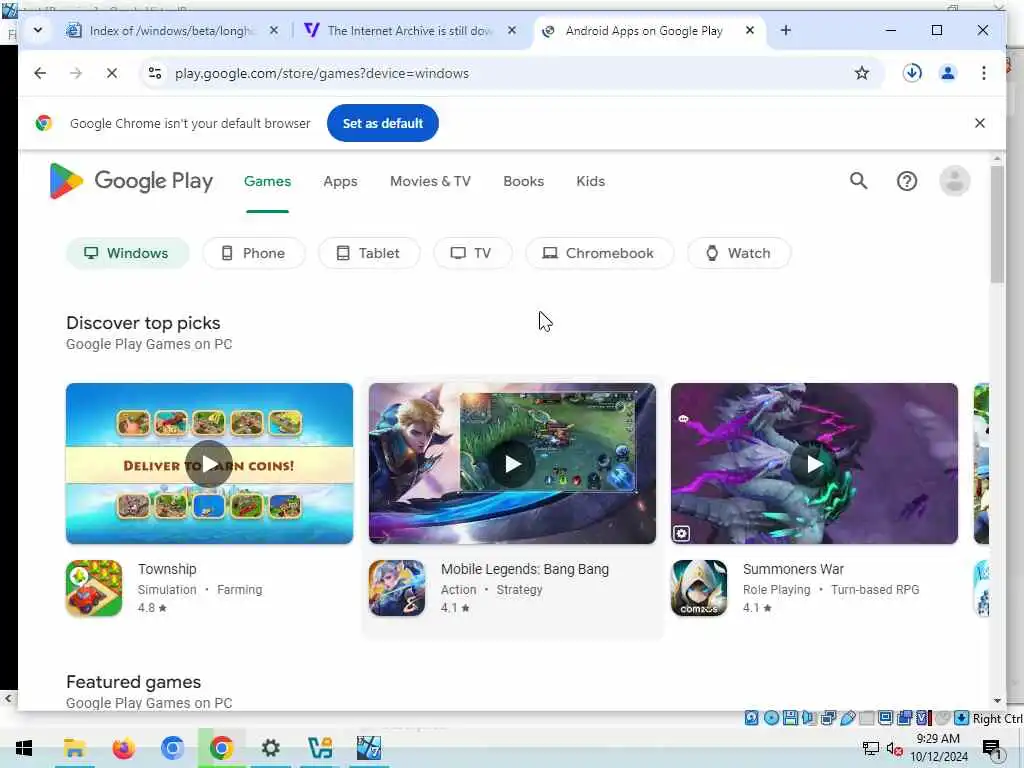Close the Index of /windows/beta tab
Screen dimensions: 1024x768
pos(274,30)
